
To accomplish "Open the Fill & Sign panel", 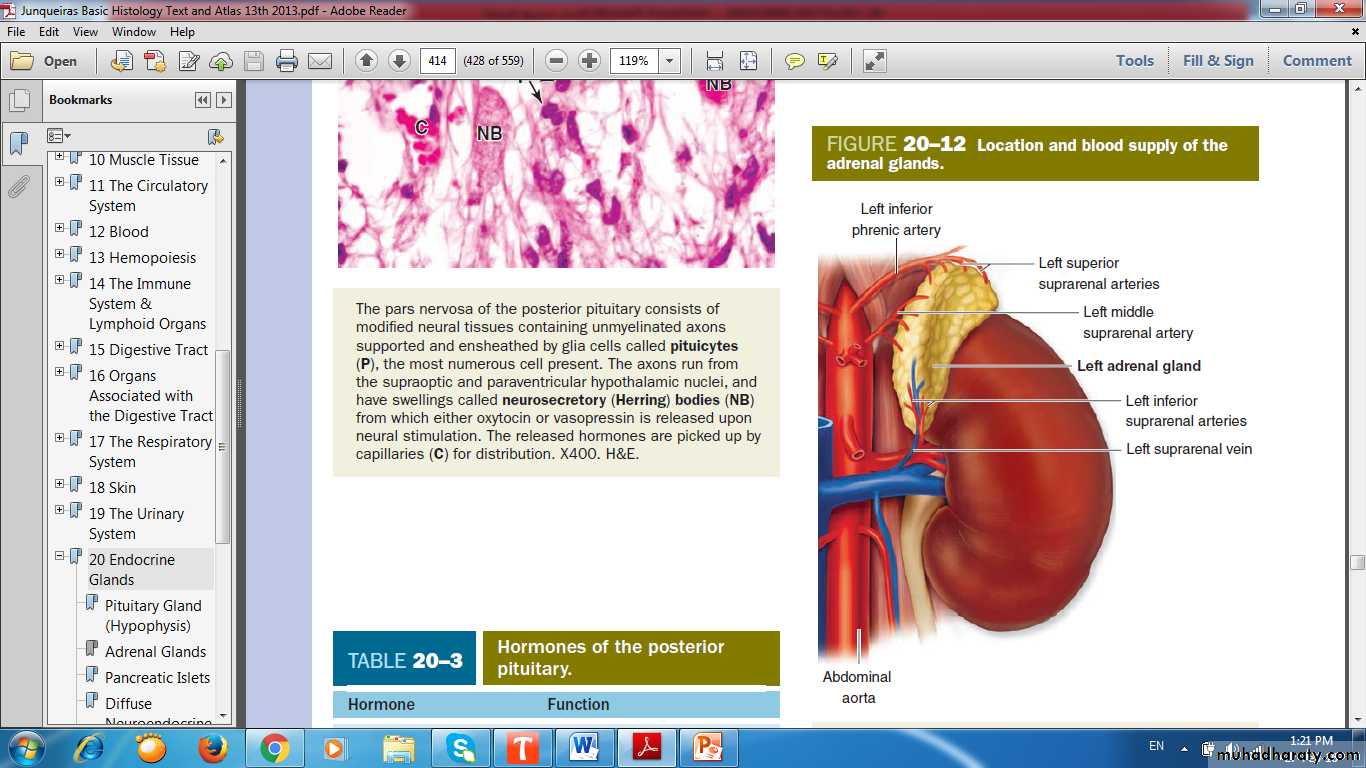I will click(x=1217, y=61).
